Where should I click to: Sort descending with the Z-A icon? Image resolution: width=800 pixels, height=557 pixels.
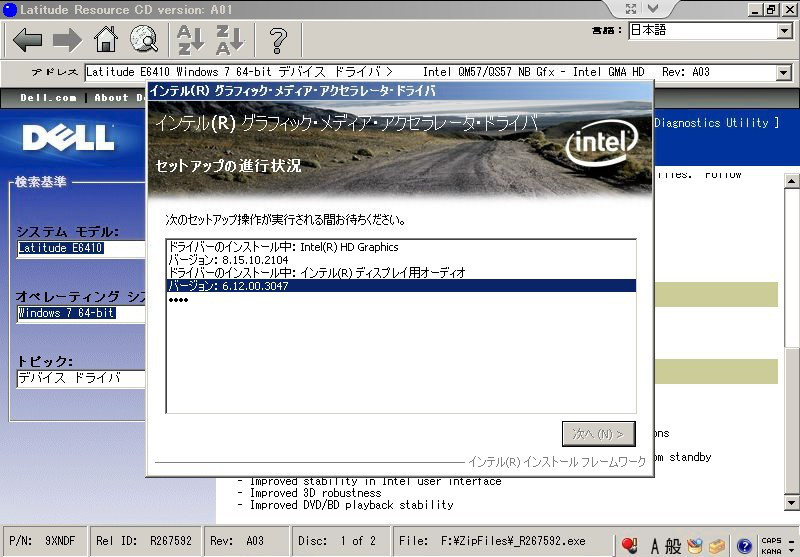click(229, 40)
